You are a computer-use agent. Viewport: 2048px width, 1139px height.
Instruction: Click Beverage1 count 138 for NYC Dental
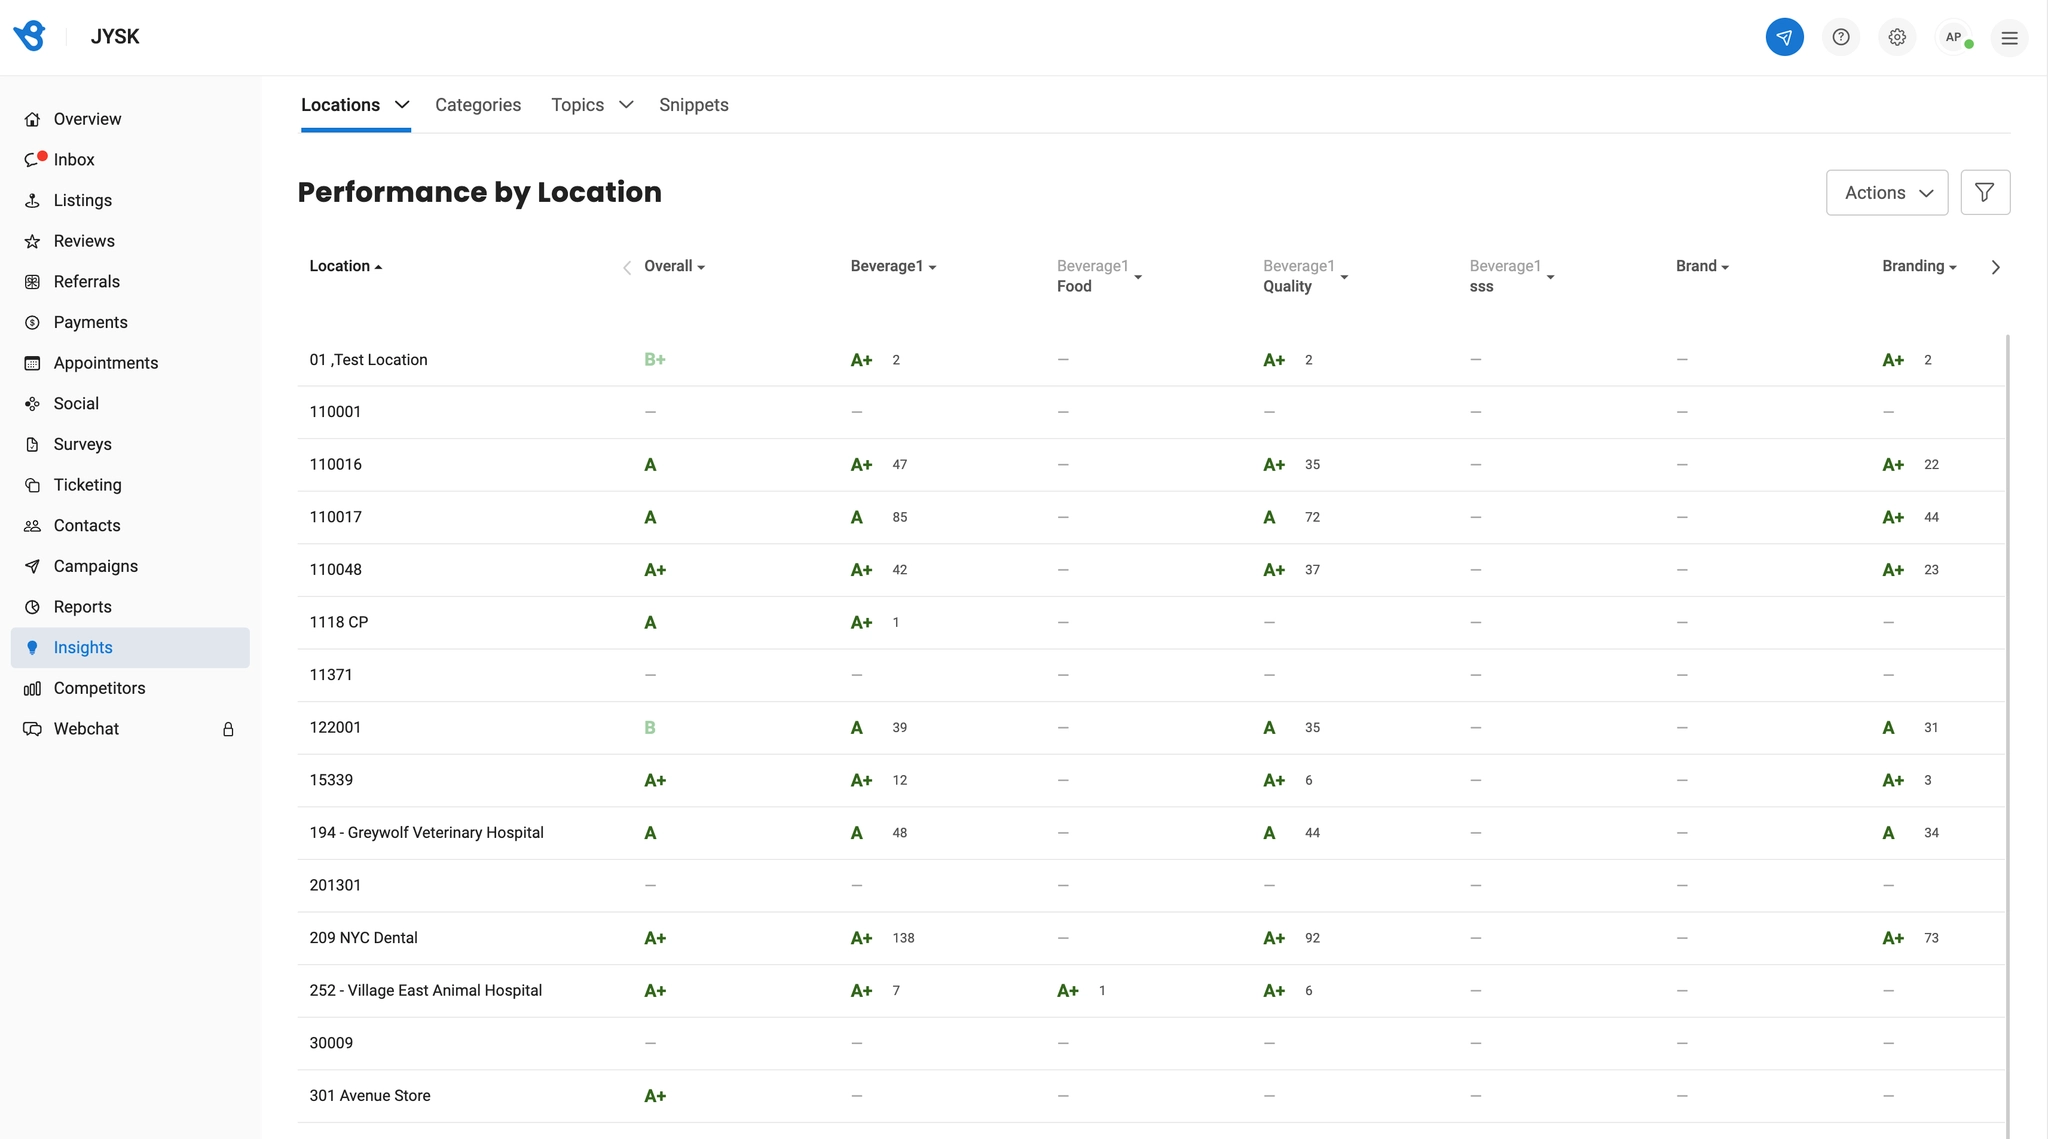coord(903,938)
